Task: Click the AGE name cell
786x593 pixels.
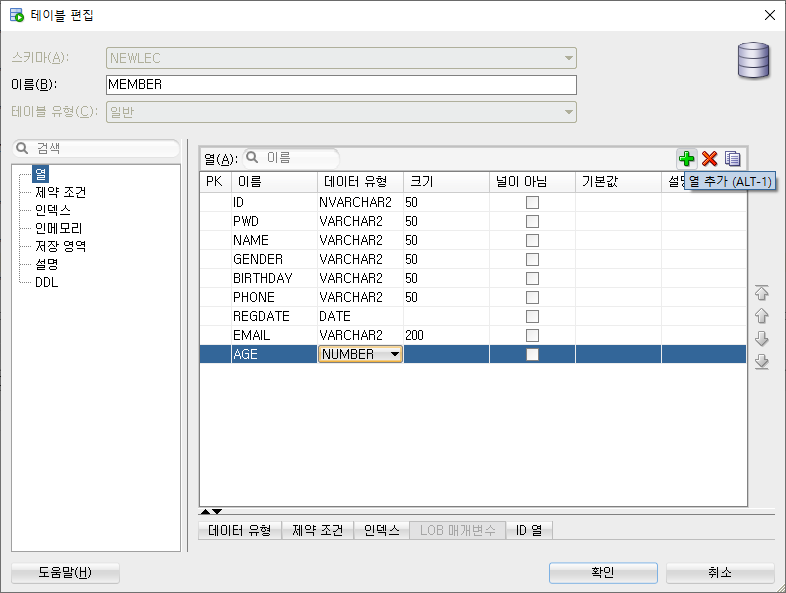Action: 274,354
